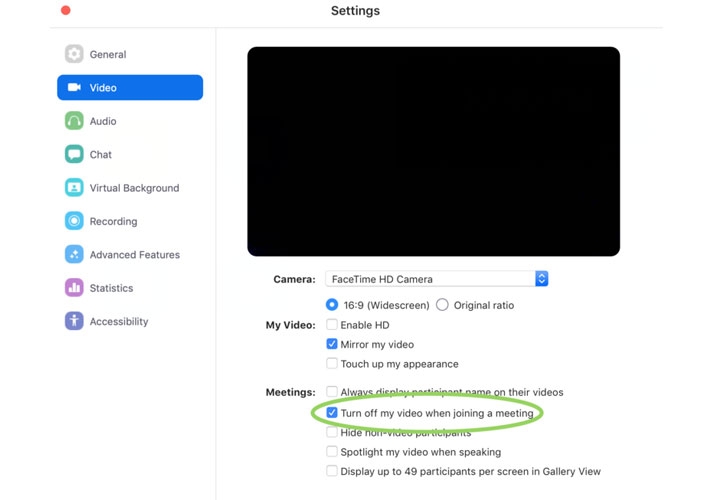Screen dimensions: 728x500
Task: Click the black camera preview area
Action: pyautogui.click(x=433, y=151)
